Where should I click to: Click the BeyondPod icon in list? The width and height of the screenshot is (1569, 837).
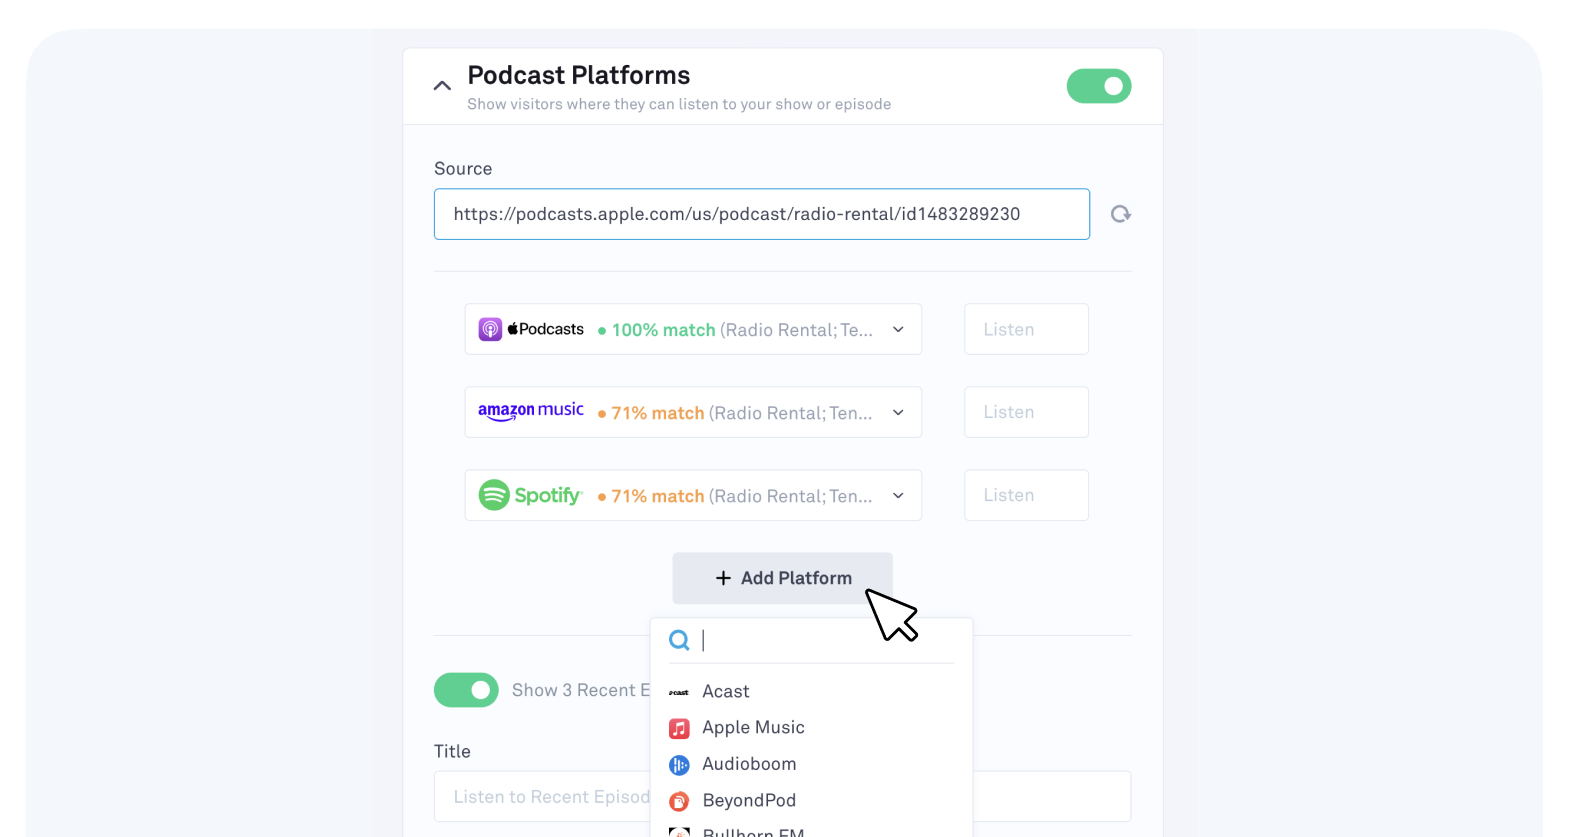tap(679, 801)
